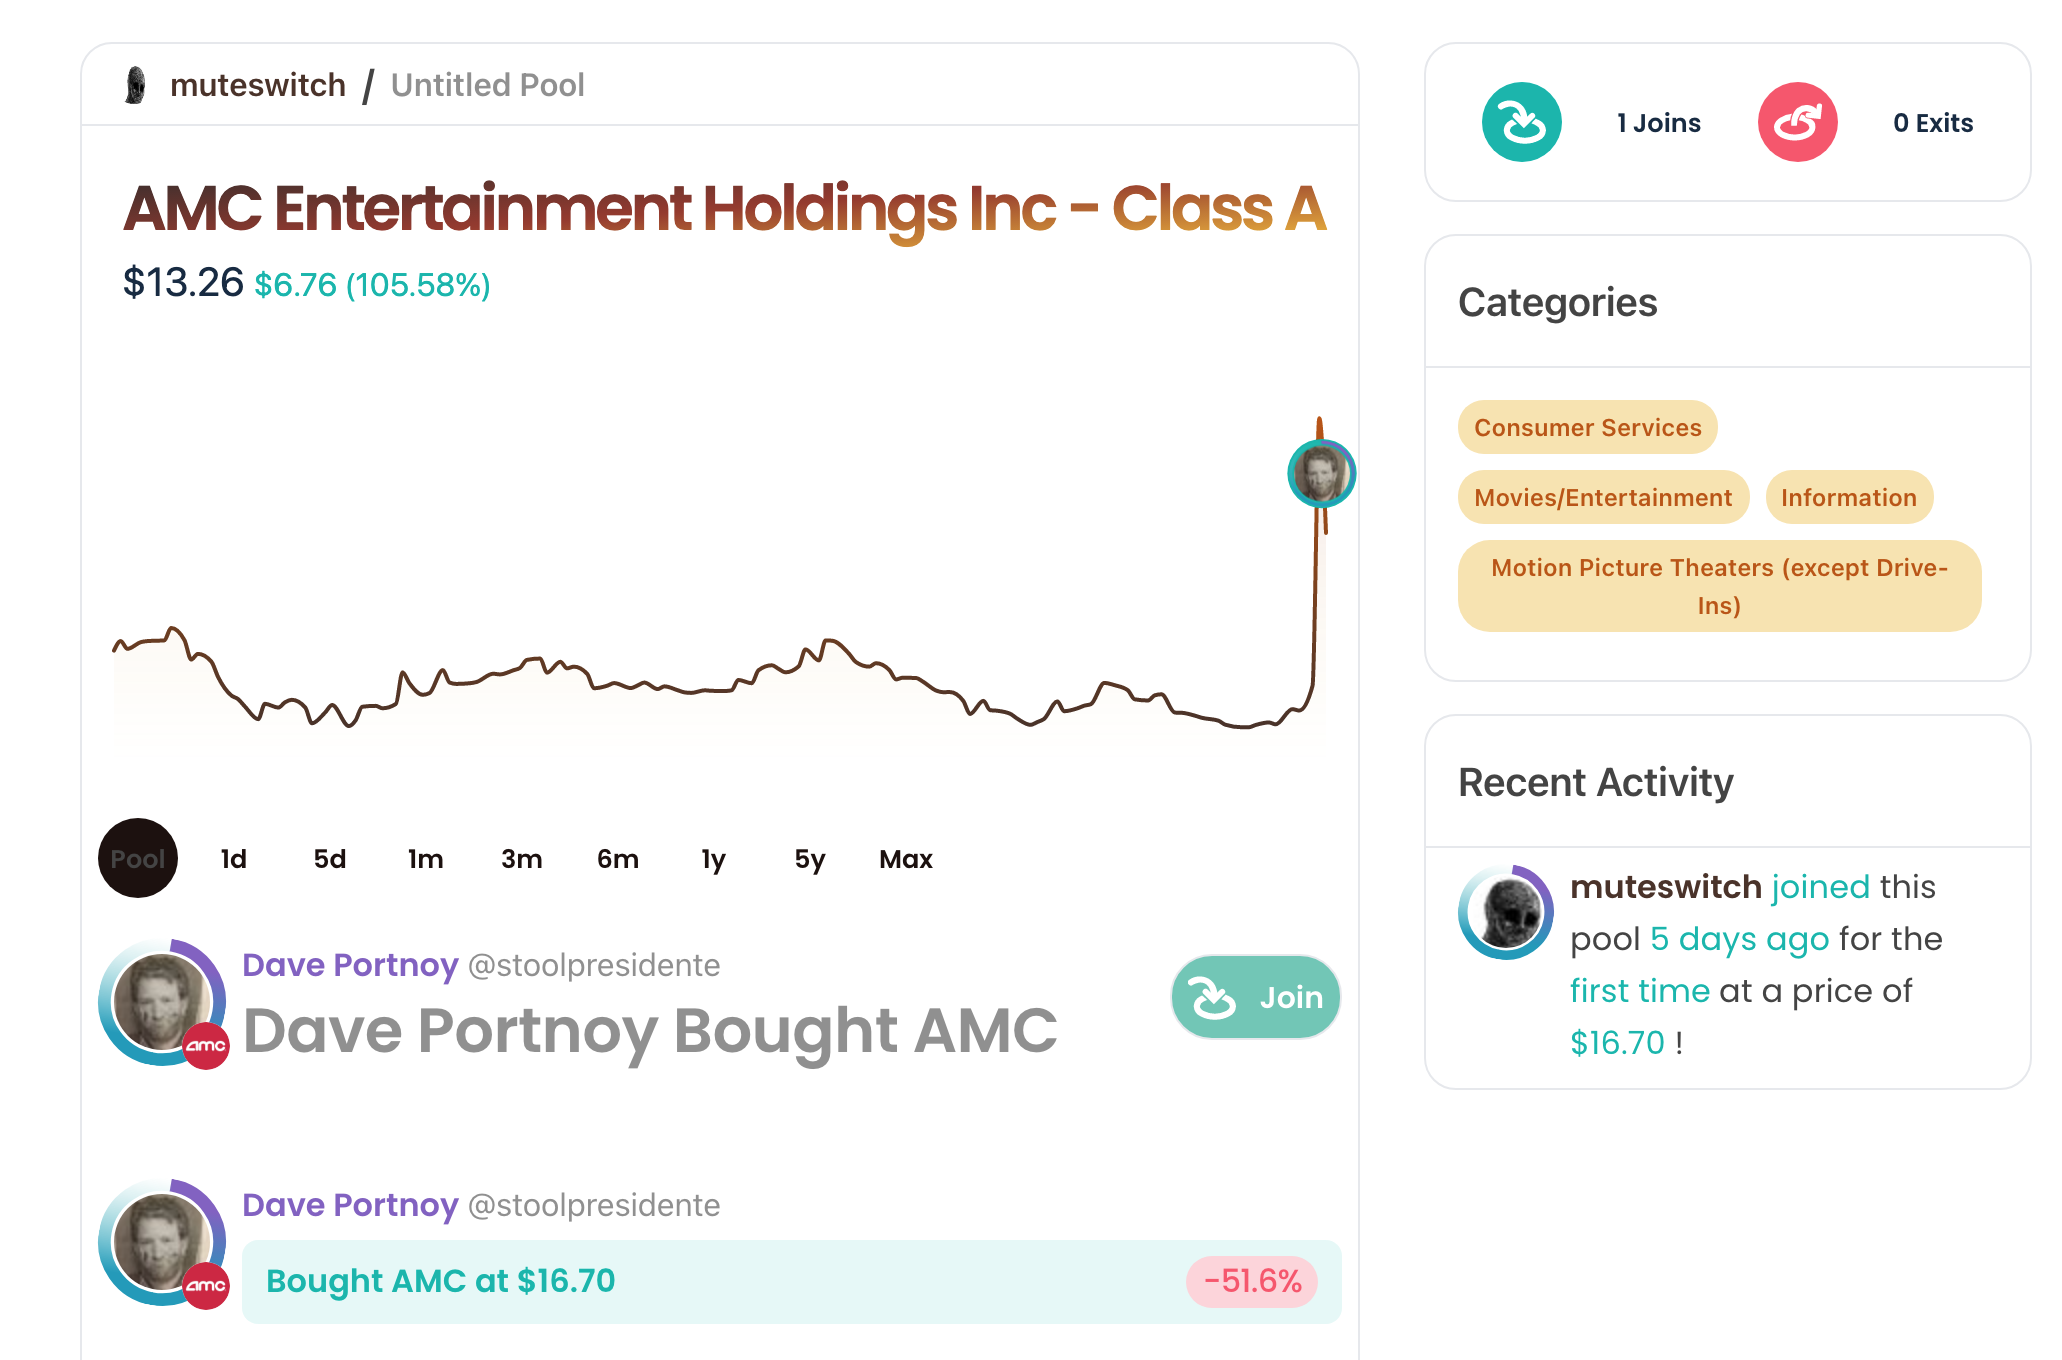Click the $16.70 price in Recent Activity
The height and width of the screenshot is (1360, 2062).
[x=1617, y=1043]
